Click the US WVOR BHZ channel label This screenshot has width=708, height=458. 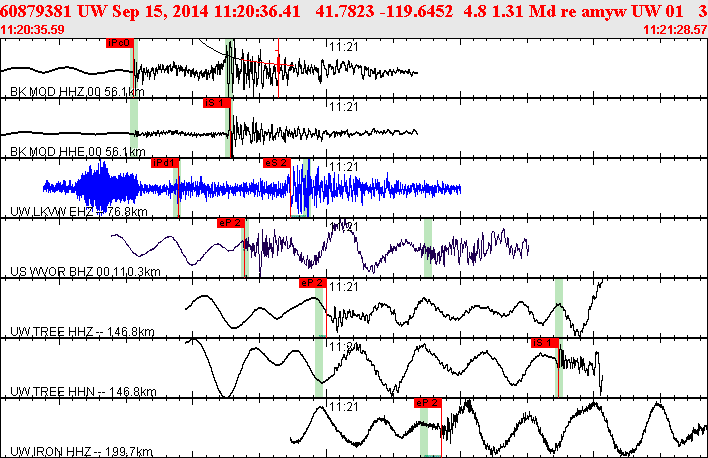point(85,271)
